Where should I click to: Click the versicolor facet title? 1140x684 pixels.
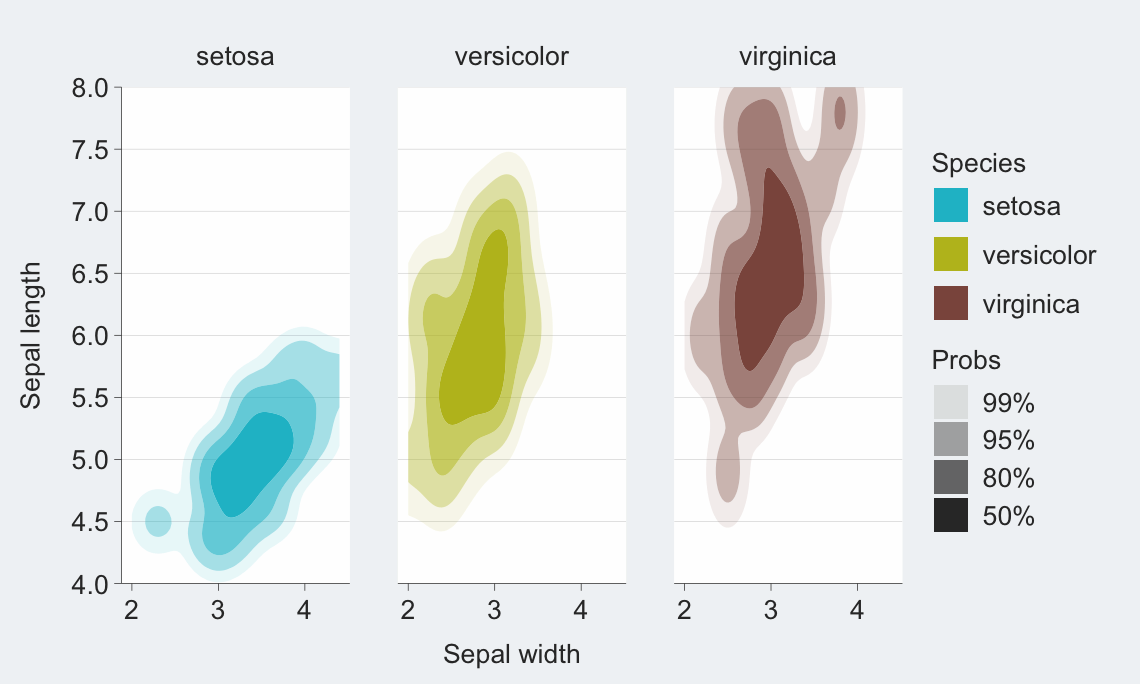512,57
